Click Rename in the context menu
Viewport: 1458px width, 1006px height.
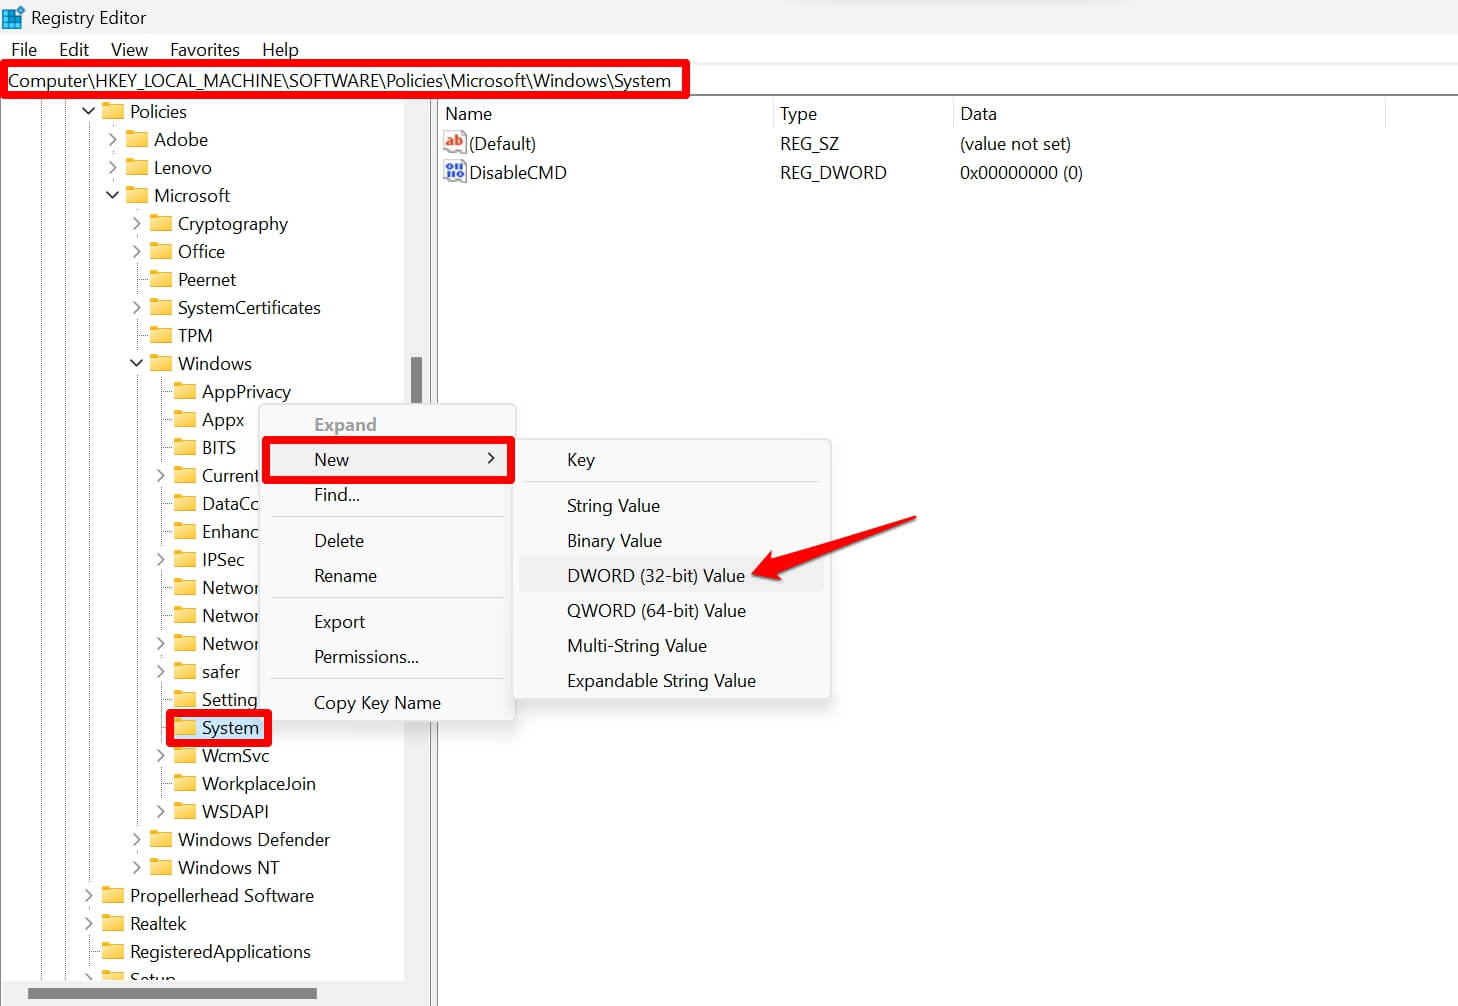pyautogui.click(x=388, y=575)
